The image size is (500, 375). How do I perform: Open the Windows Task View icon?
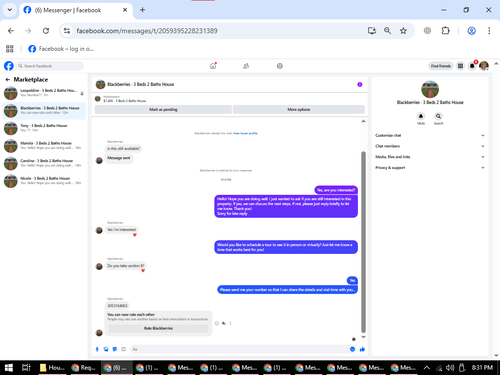[26, 368]
